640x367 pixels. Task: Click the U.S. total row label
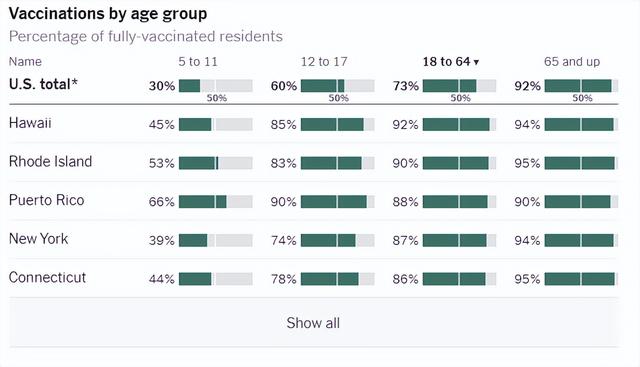point(43,84)
